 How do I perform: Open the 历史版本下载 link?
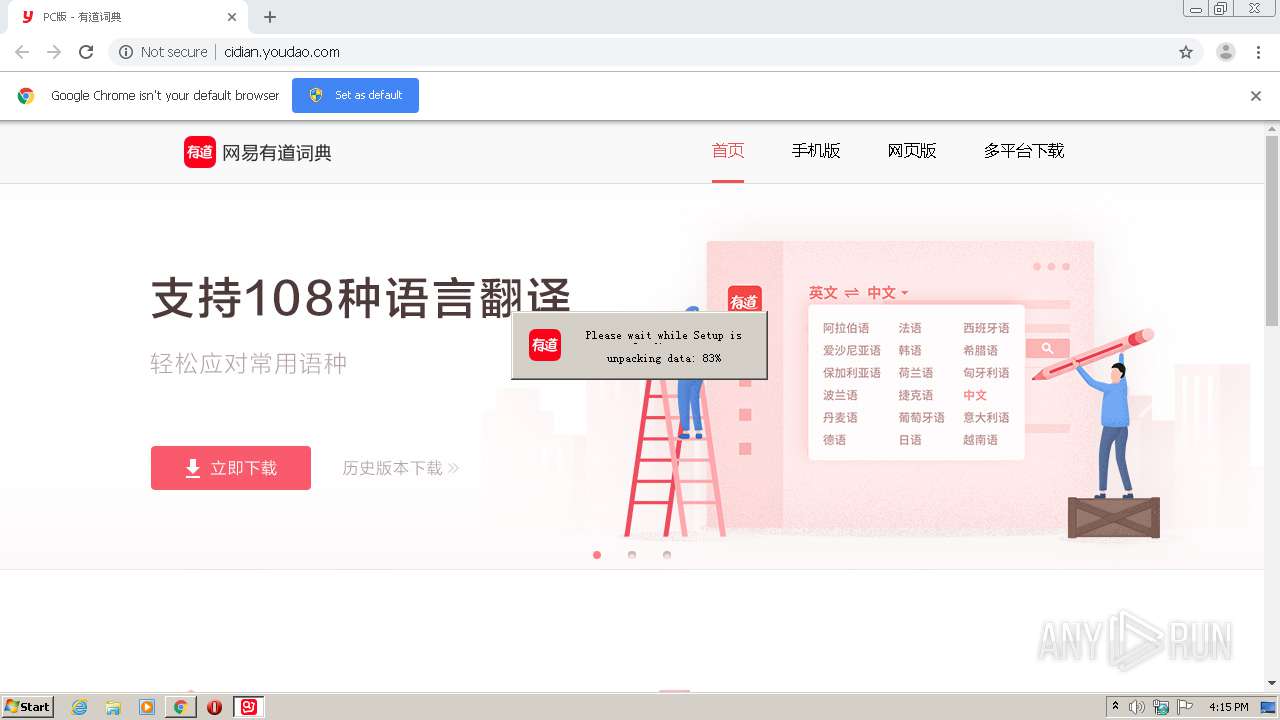point(400,468)
